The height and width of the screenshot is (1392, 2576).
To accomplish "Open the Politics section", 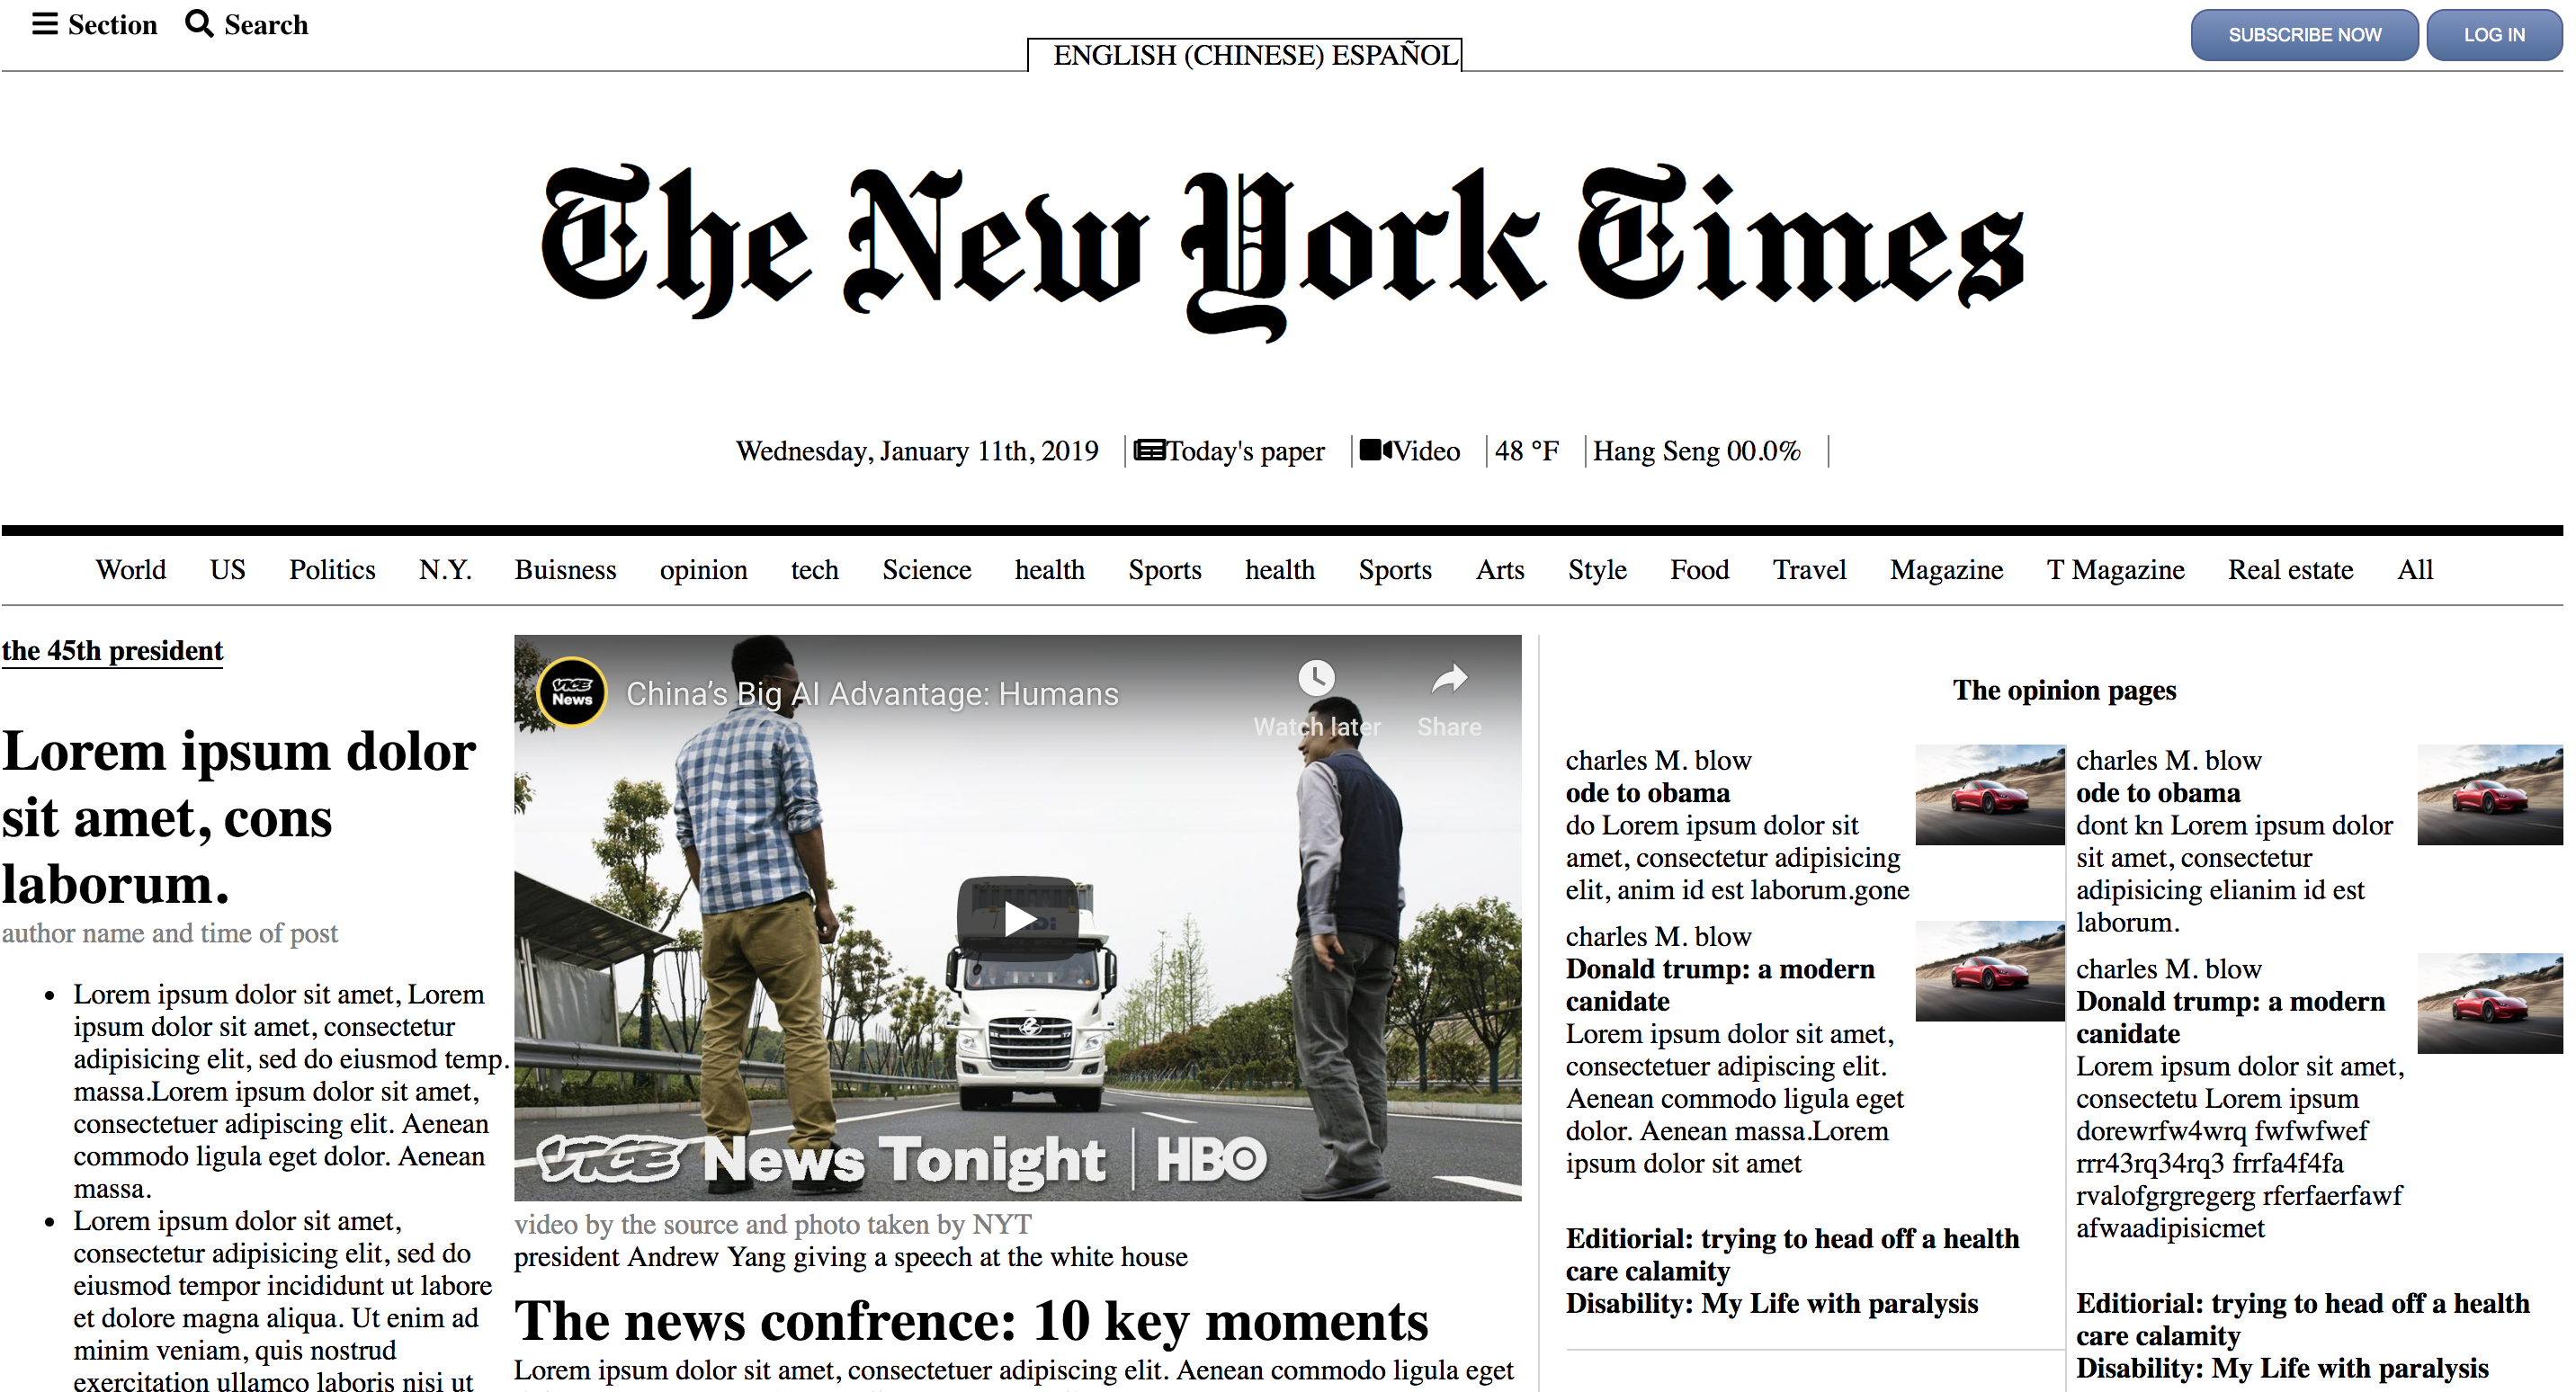I will coord(332,570).
